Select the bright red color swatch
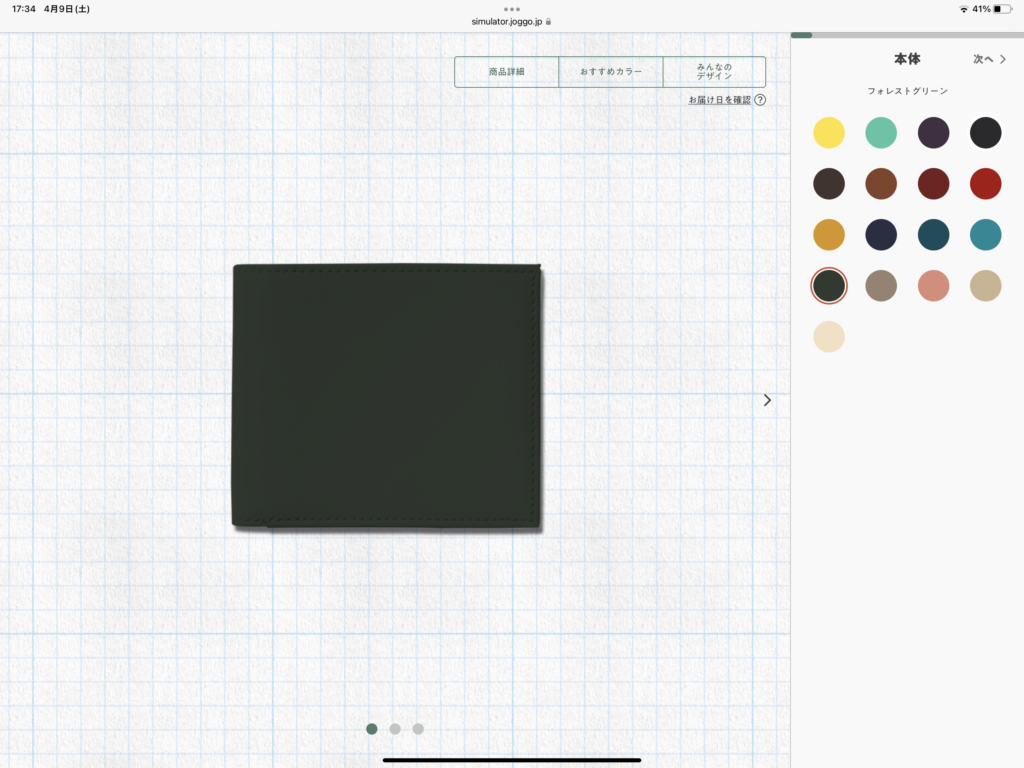Viewport: 1024px width, 768px height. click(985, 184)
